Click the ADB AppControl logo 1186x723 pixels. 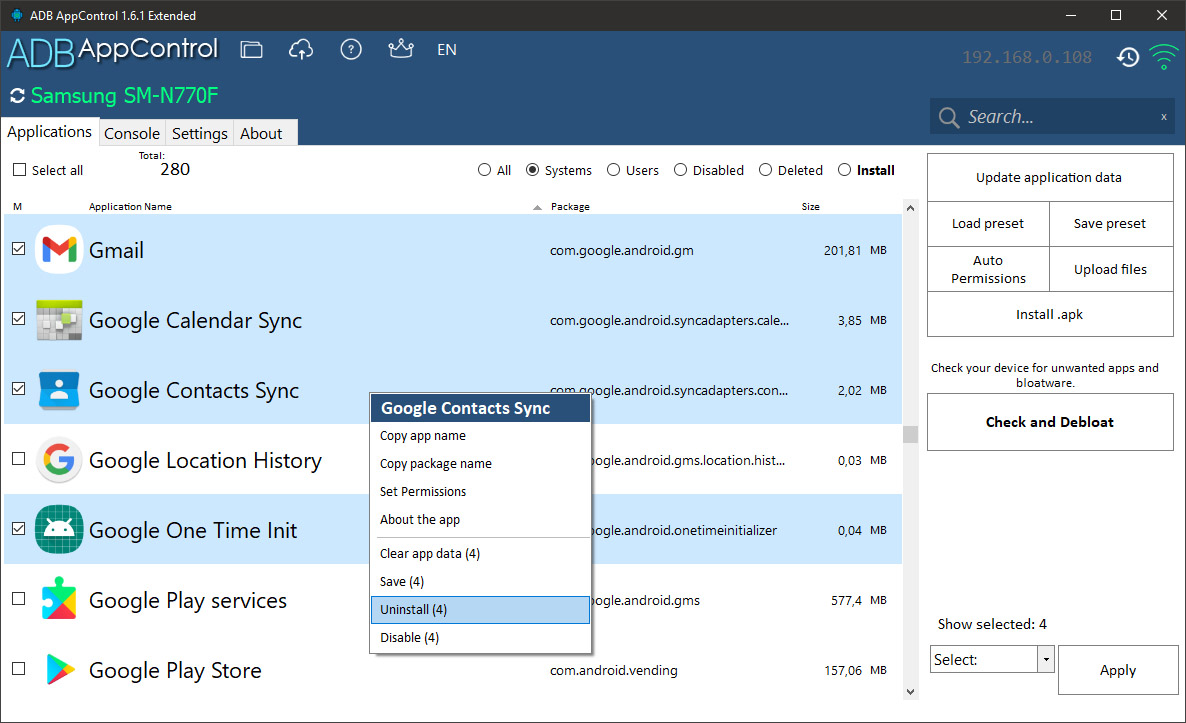click(113, 51)
